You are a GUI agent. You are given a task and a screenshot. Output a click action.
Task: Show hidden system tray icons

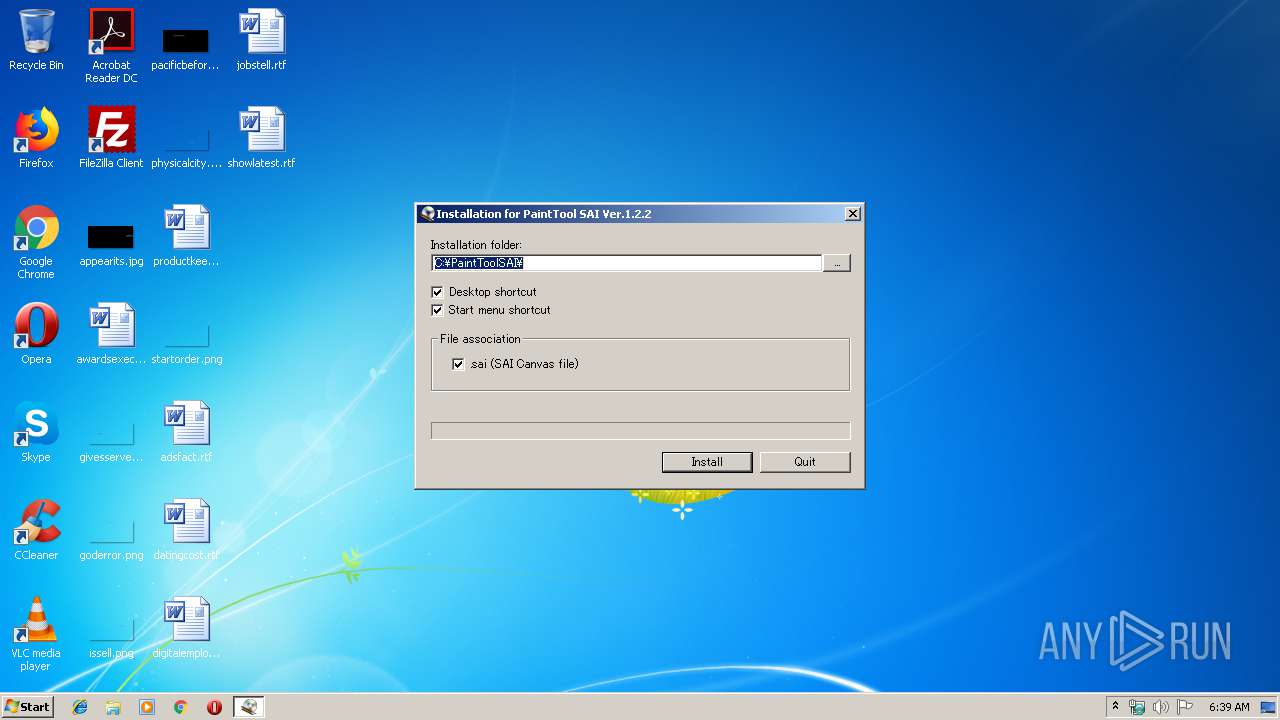pos(1115,707)
